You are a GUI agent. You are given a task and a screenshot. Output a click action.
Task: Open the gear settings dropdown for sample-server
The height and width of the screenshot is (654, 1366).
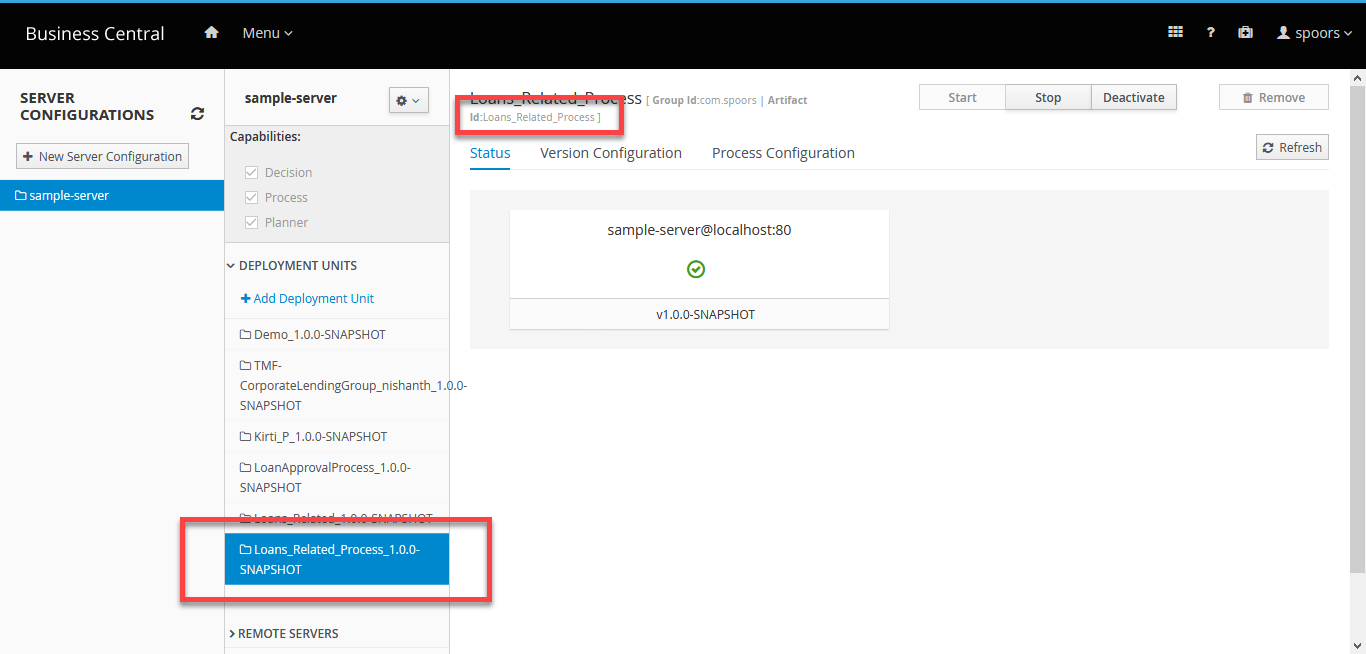point(408,100)
